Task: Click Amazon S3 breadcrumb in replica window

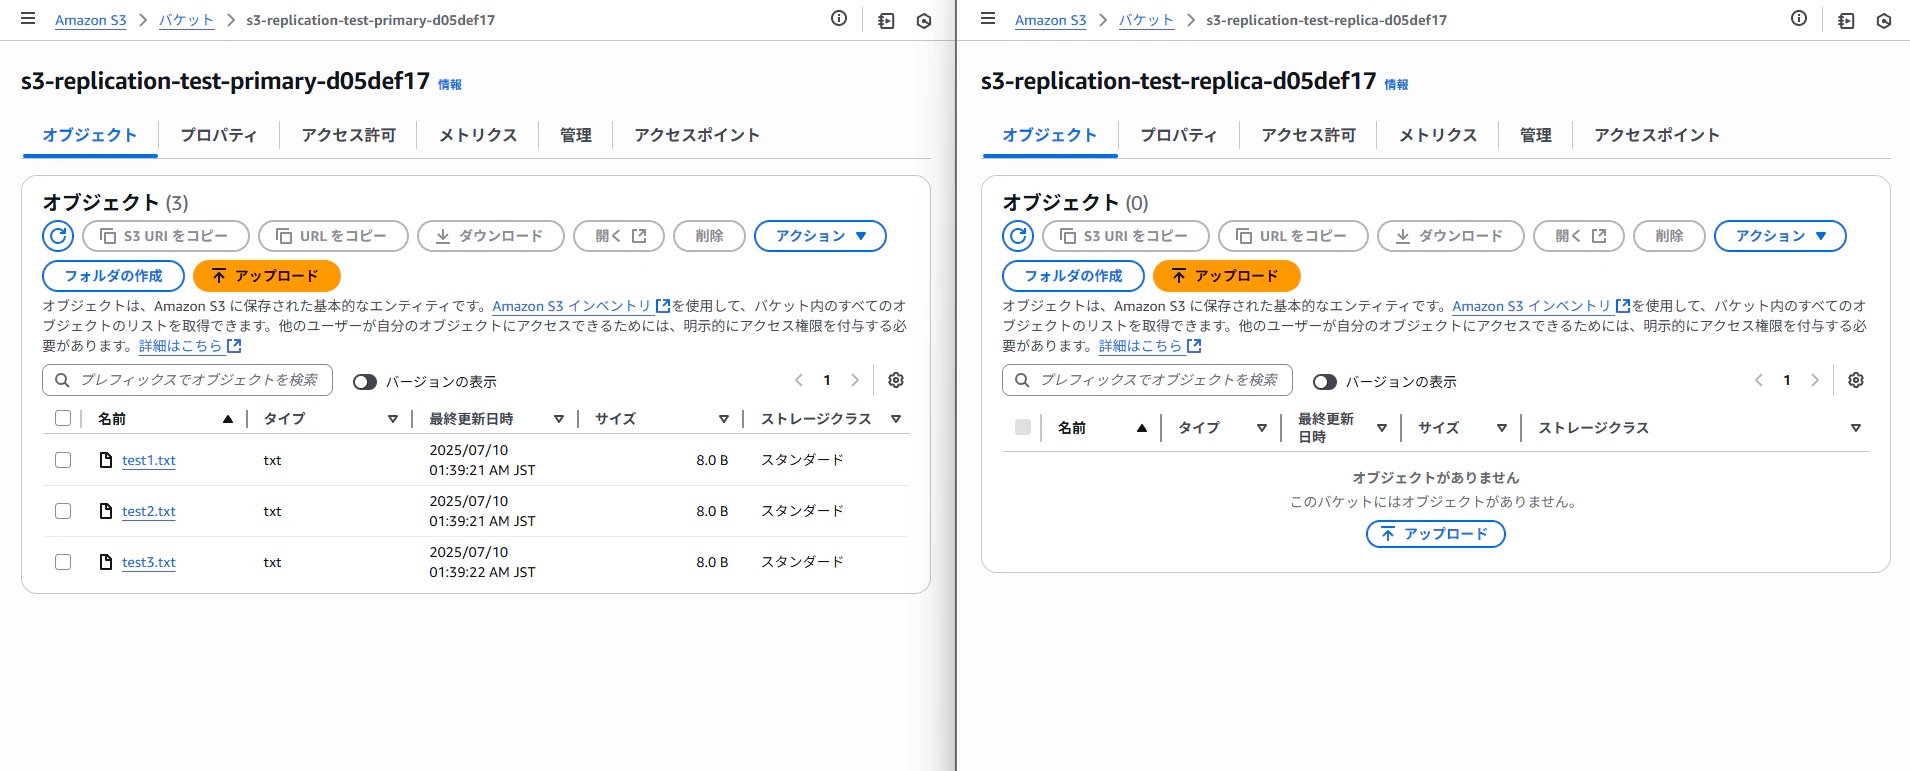Action: point(1050,20)
